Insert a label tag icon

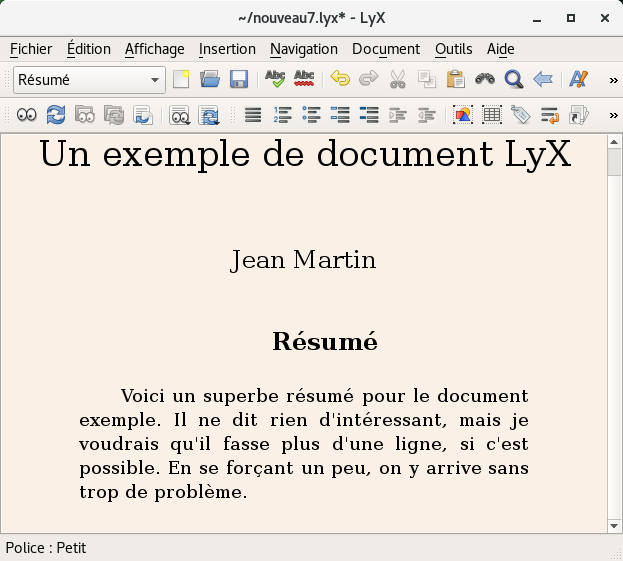521,115
